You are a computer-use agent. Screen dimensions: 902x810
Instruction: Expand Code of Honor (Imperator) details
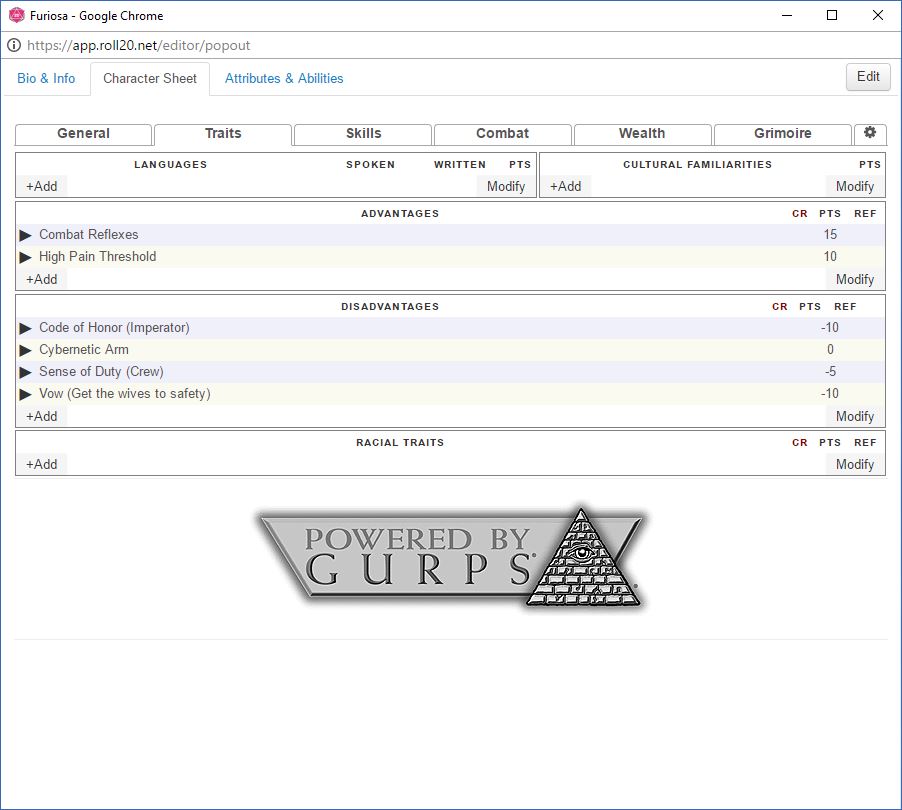(26, 328)
